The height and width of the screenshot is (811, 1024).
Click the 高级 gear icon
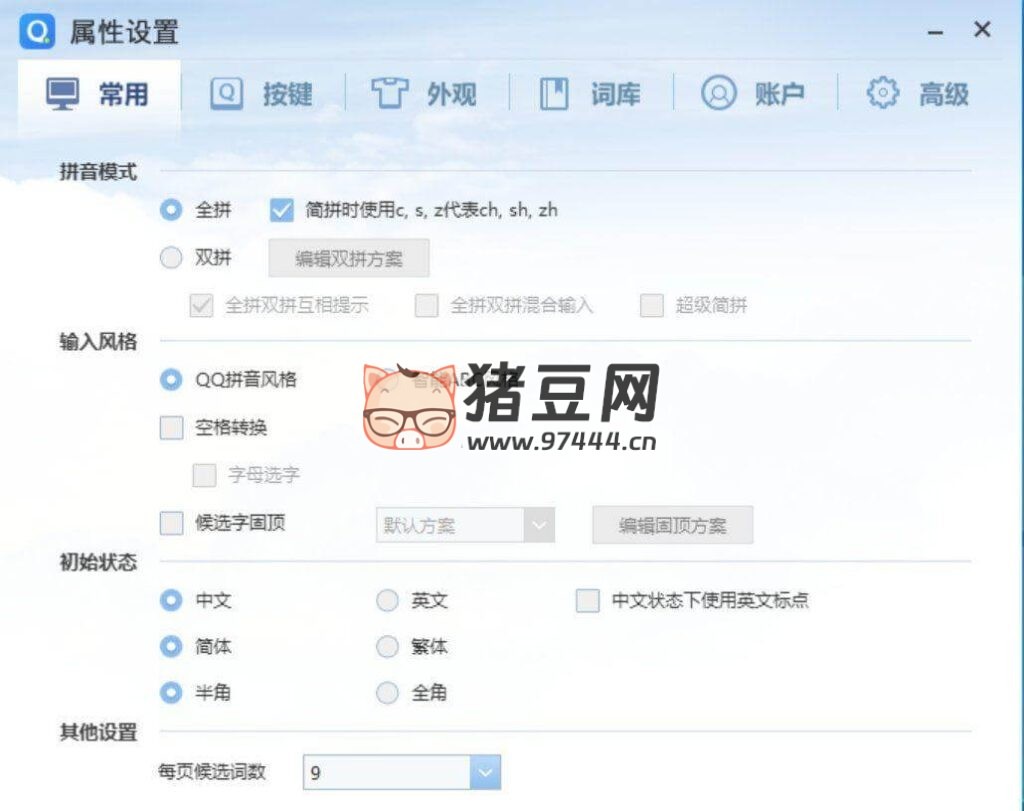coord(882,92)
